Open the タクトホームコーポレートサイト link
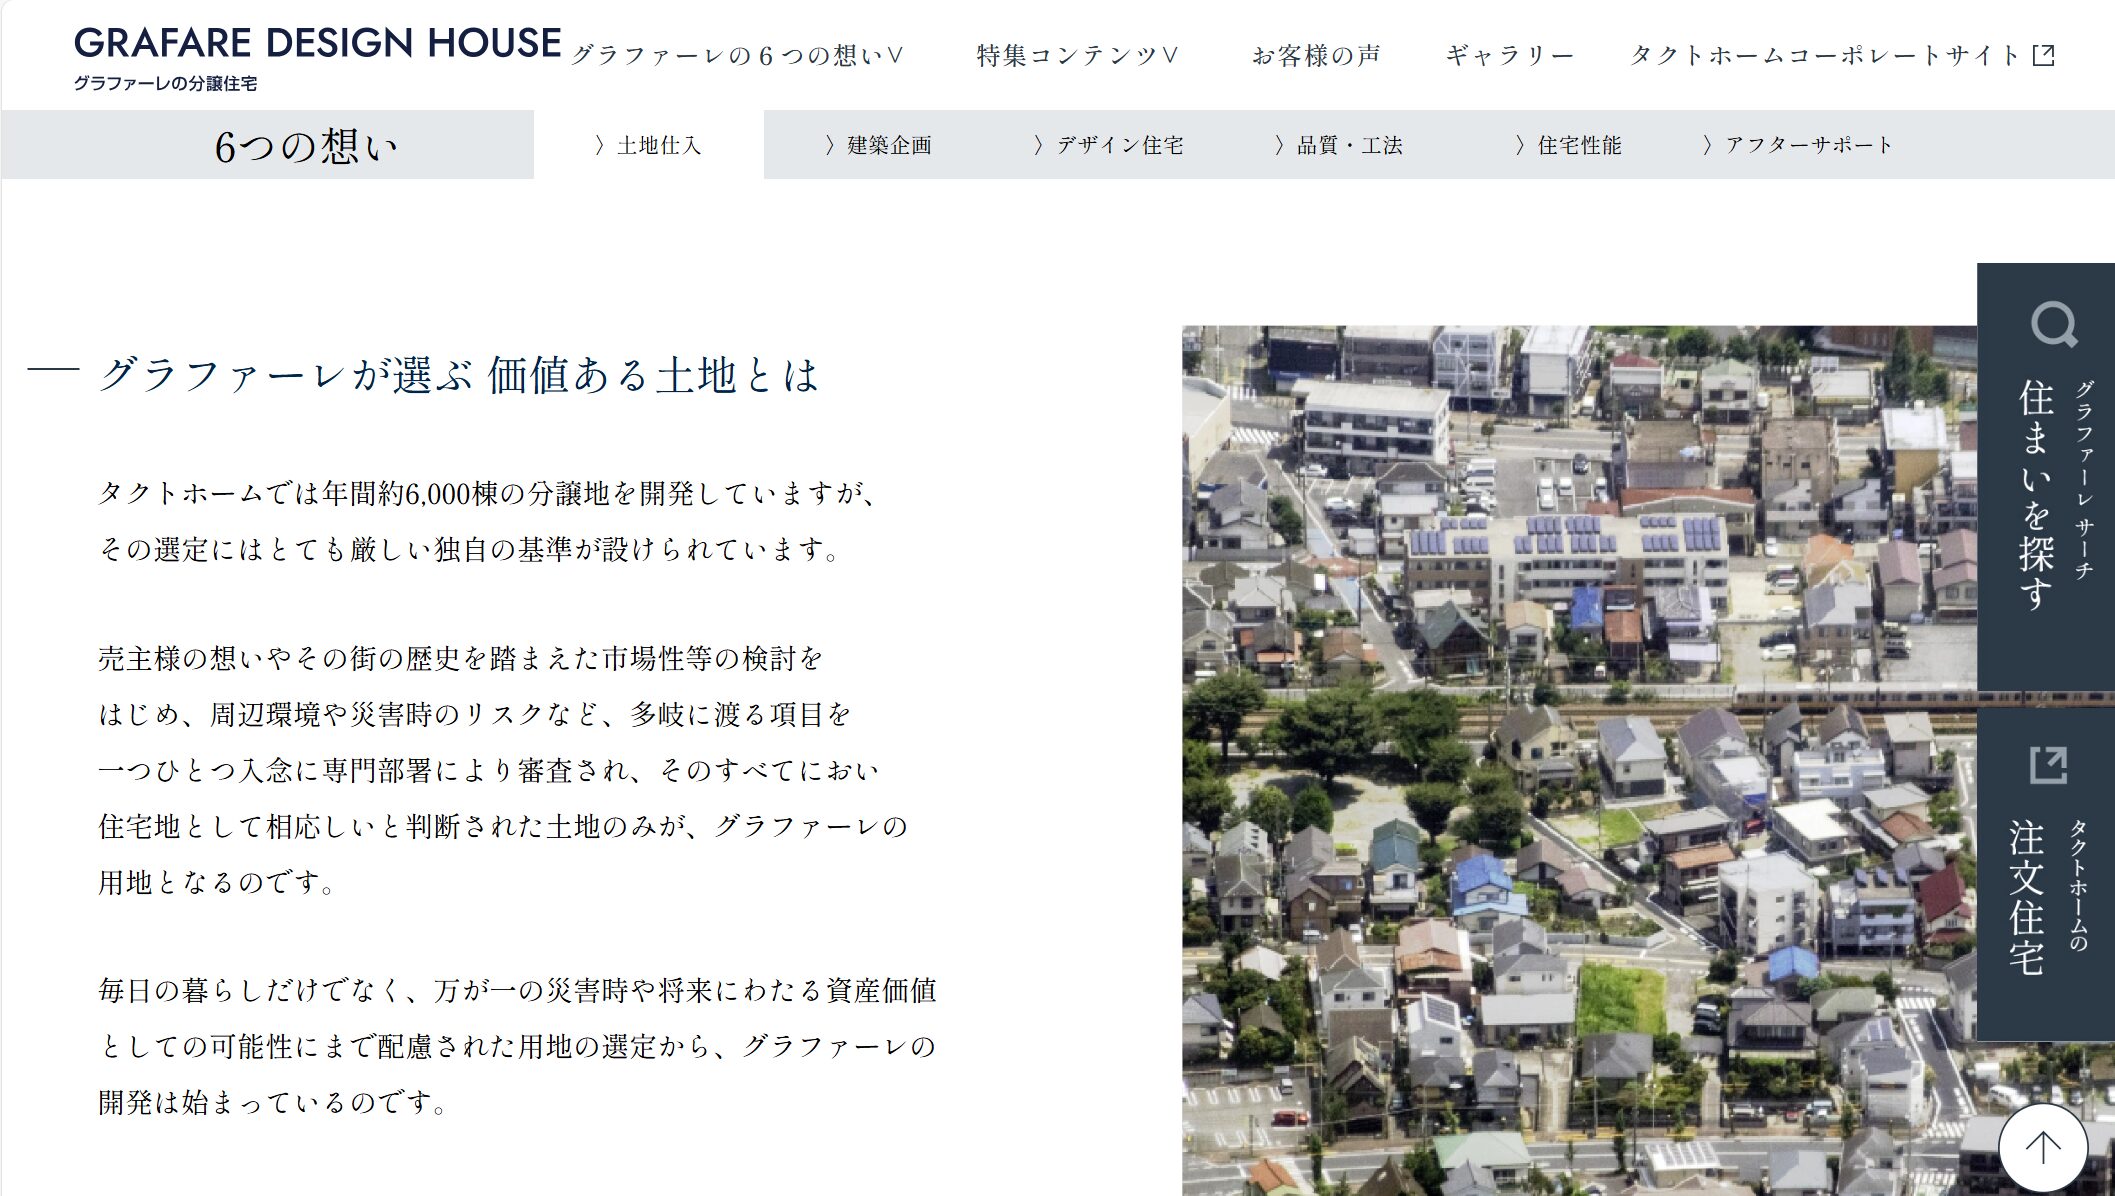This screenshot has height=1196, width=2115. point(1825,56)
